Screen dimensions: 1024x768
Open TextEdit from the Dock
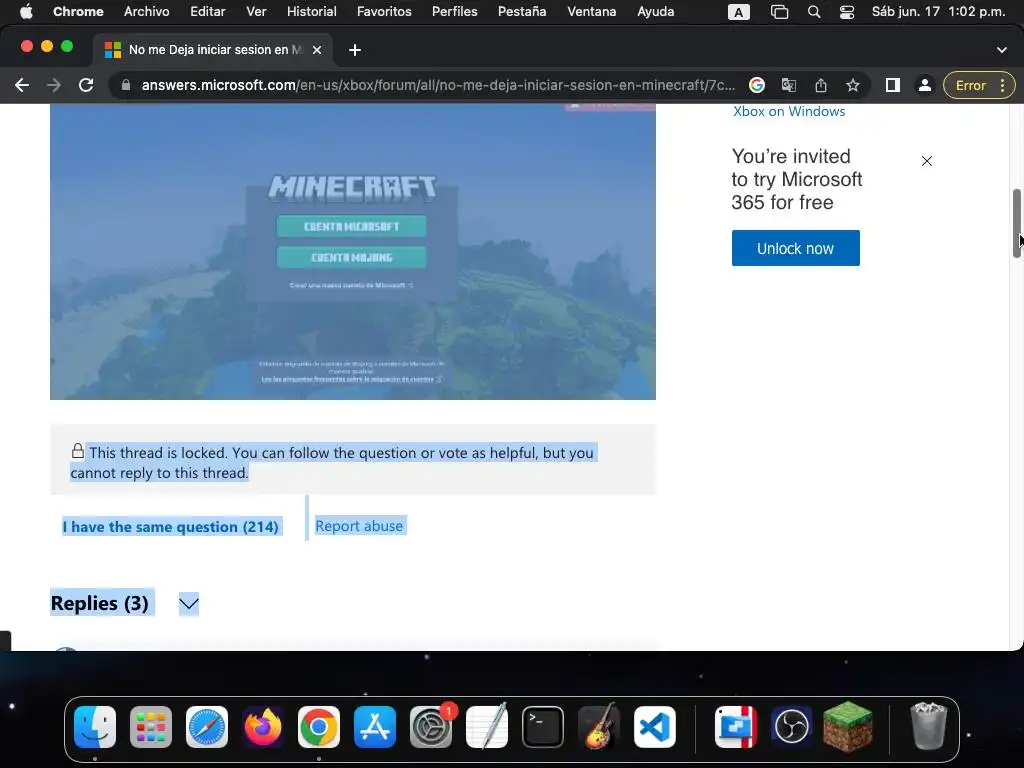tap(487, 726)
